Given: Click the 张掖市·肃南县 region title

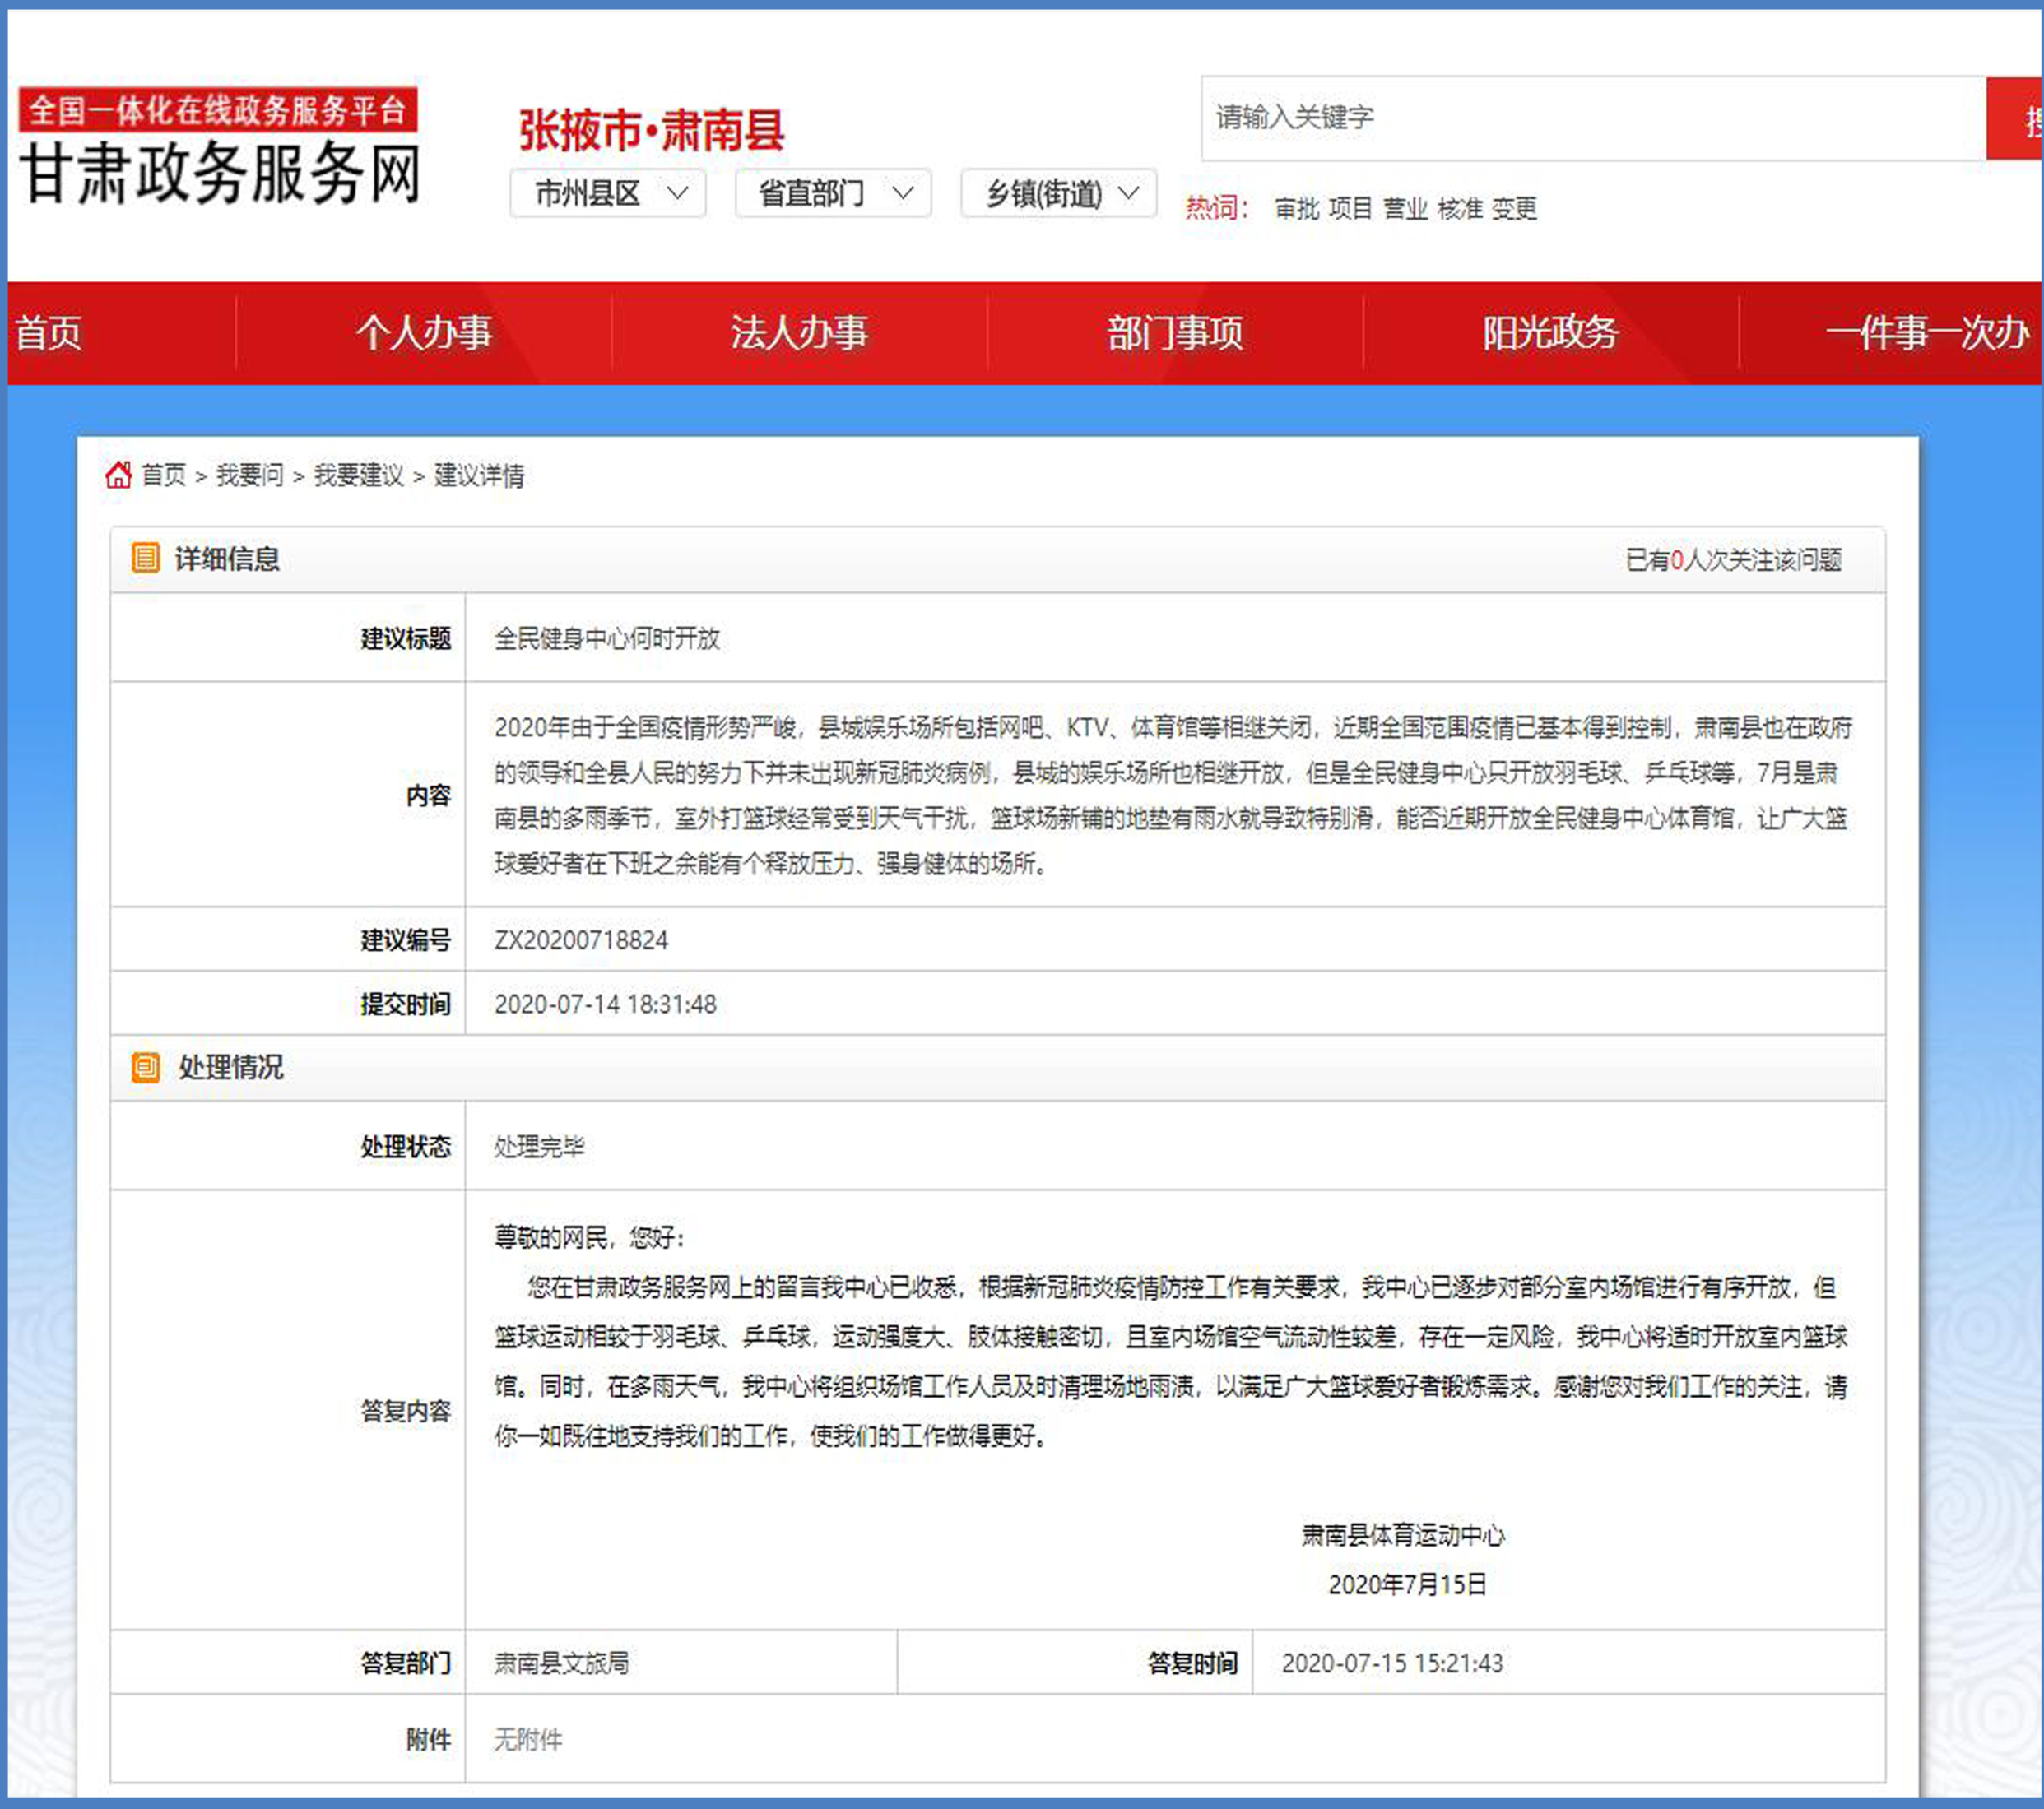Looking at the screenshot, I should (651, 130).
